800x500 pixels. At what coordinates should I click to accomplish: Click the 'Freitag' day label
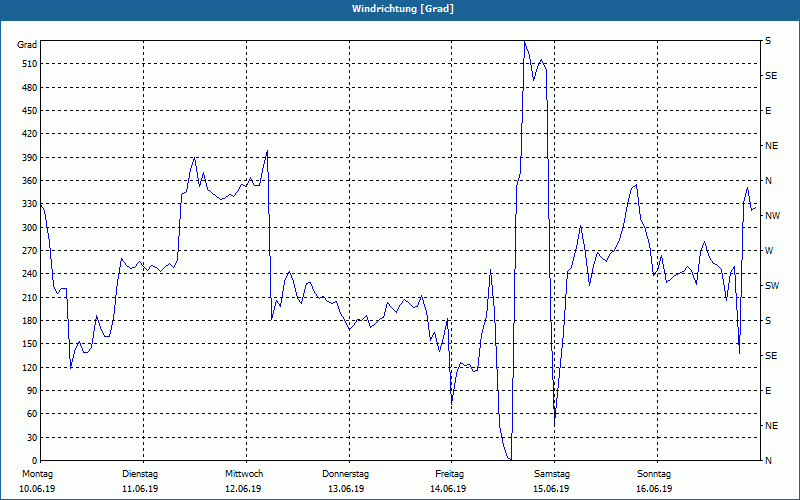click(x=449, y=474)
